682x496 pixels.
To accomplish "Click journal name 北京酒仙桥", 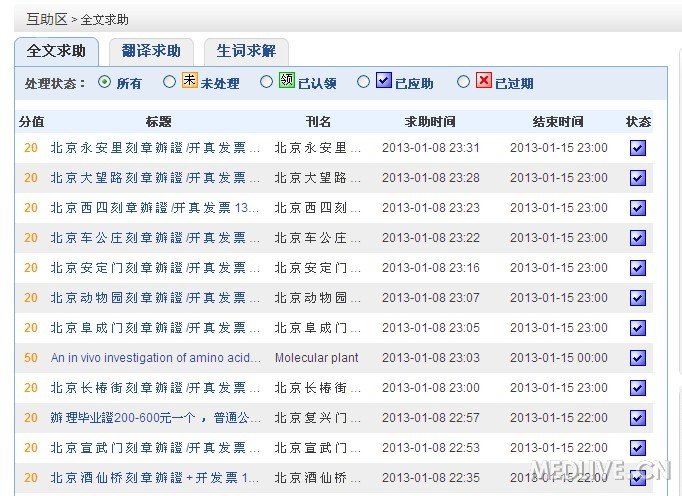I will click(x=318, y=478).
